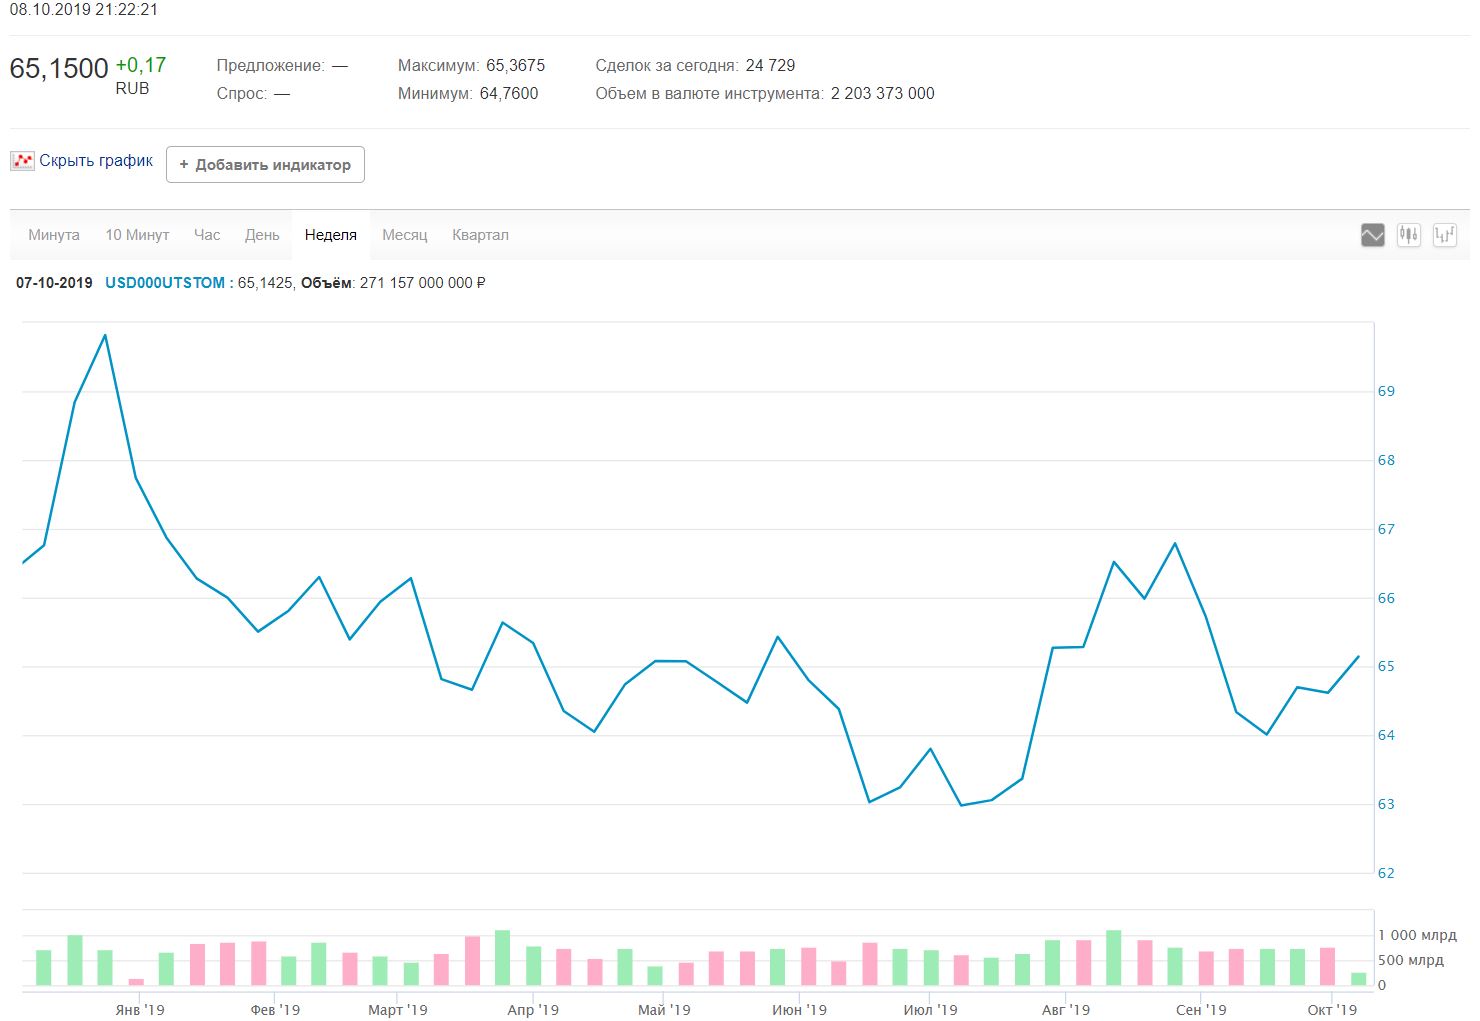The height and width of the screenshot is (1021, 1480).
Task: Click the chart icon beside Скрыть график
Action: [22, 161]
